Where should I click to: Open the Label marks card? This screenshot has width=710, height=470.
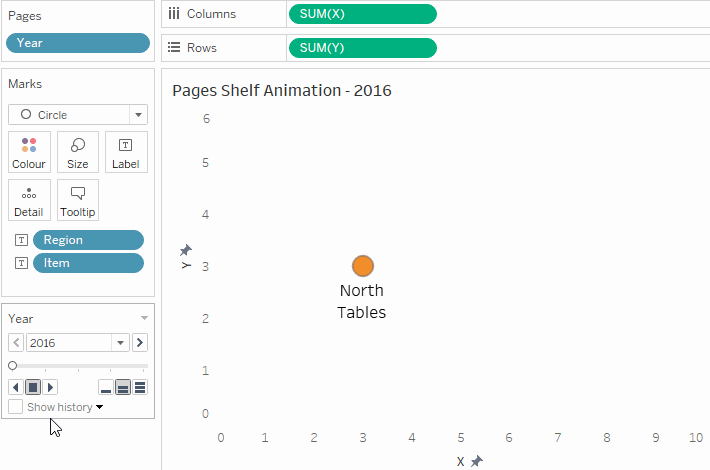(x=126, y=152)
